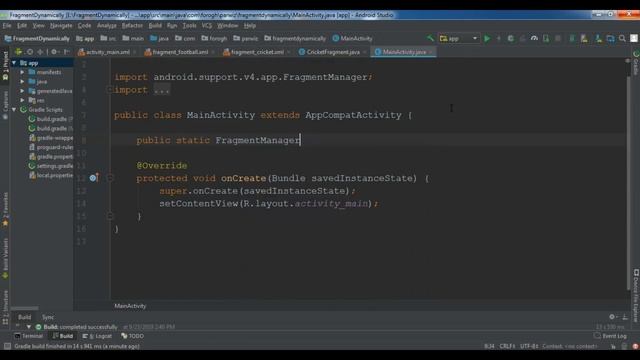Run the app with green play button
640x360 pixels.
[487, 38]
